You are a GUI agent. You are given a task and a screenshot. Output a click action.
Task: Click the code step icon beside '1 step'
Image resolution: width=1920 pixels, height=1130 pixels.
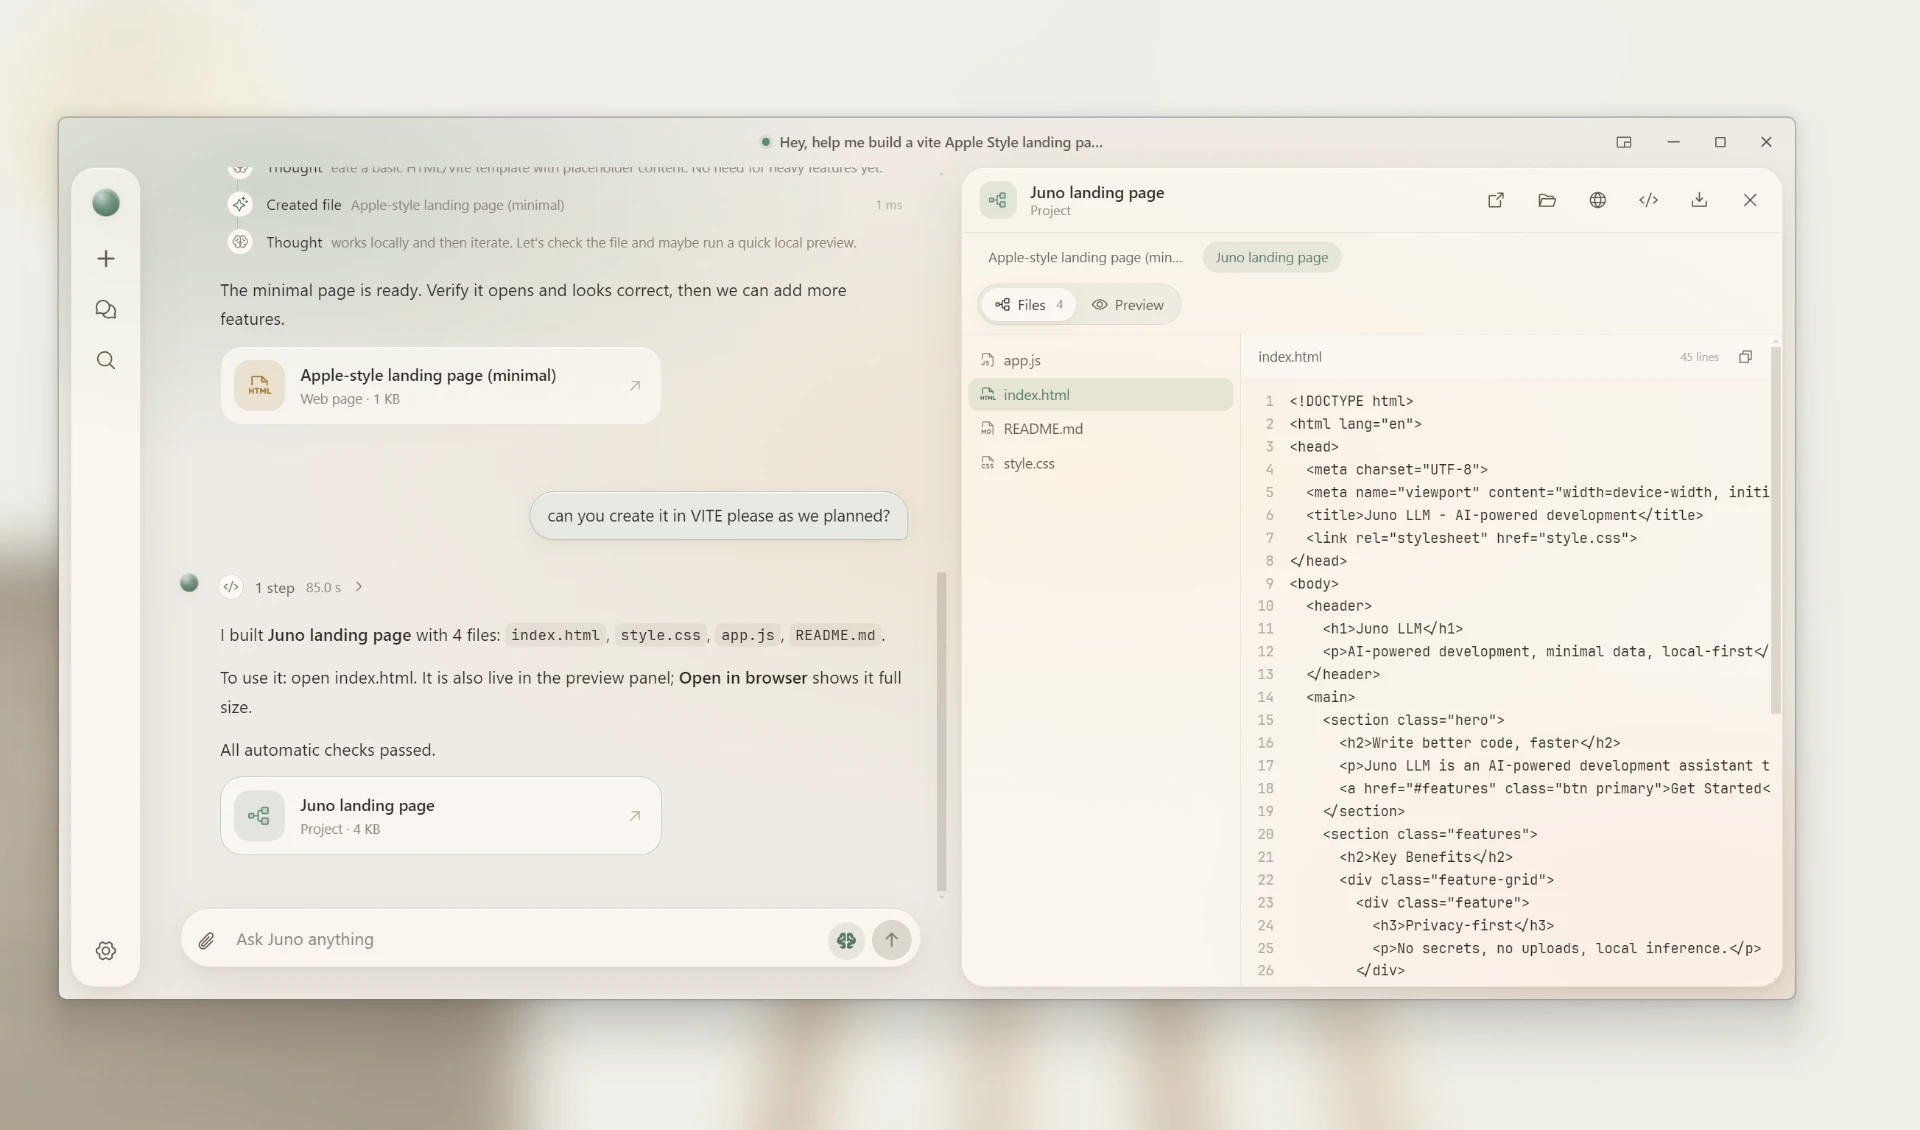[x=231, y=587]
